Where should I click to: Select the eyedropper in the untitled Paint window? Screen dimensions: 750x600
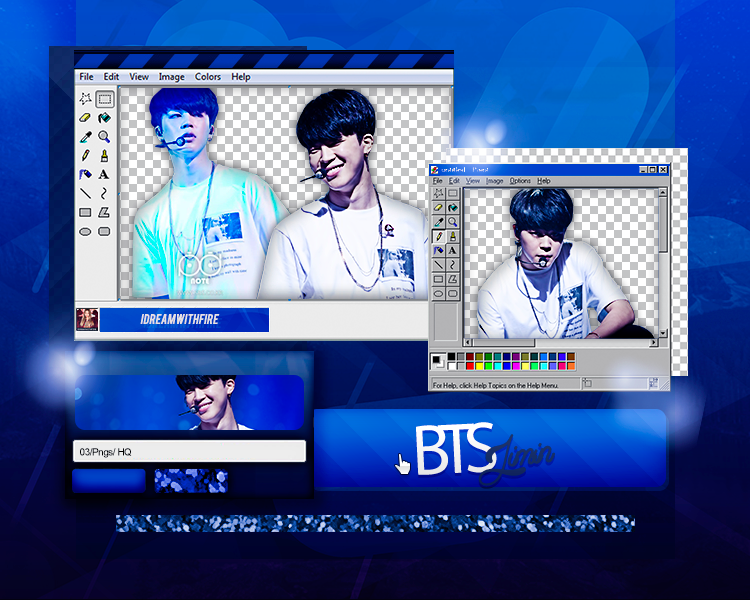tap(439, 222)
